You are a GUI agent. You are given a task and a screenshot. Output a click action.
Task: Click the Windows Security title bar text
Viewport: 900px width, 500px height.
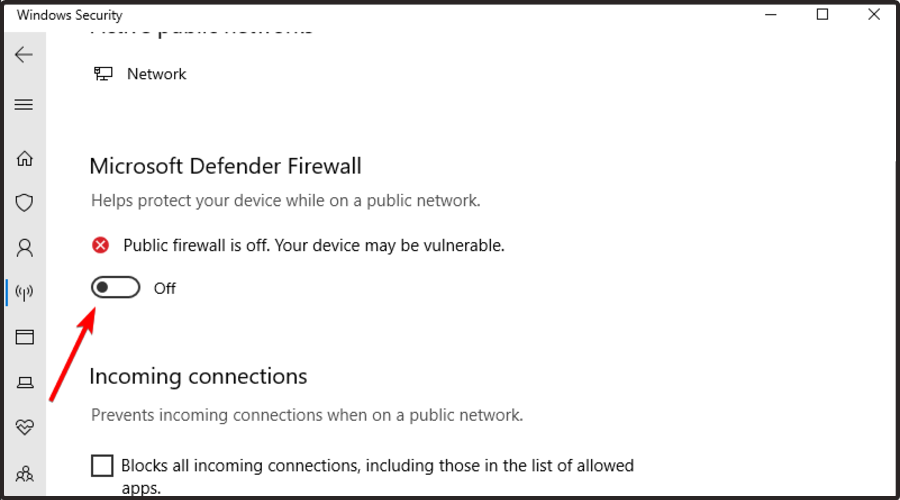70,15
